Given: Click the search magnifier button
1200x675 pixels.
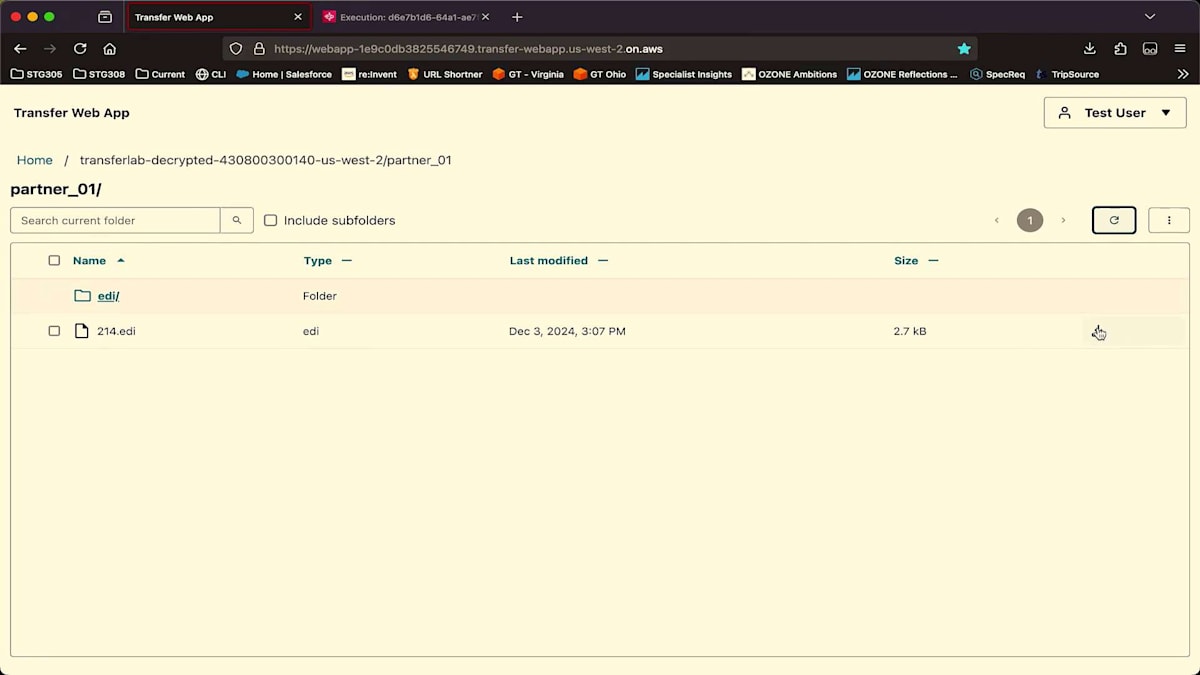Looking at the screenshot, I should (237, 220).
